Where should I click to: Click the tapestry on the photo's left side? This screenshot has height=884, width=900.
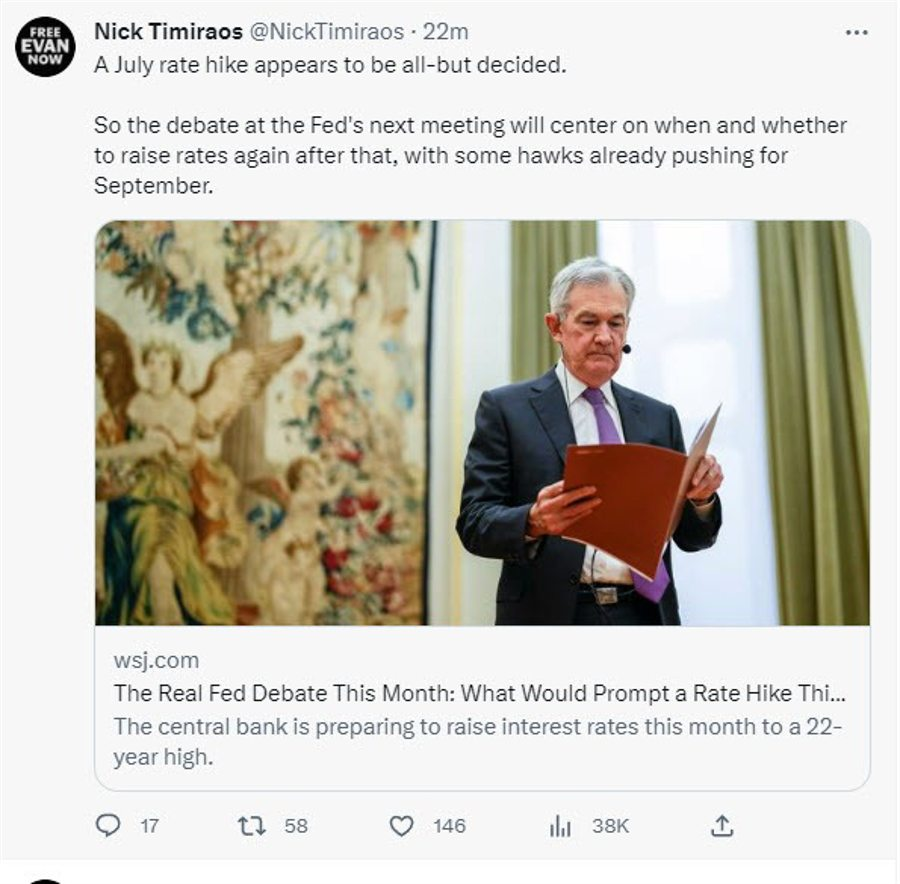coord(260,420)
